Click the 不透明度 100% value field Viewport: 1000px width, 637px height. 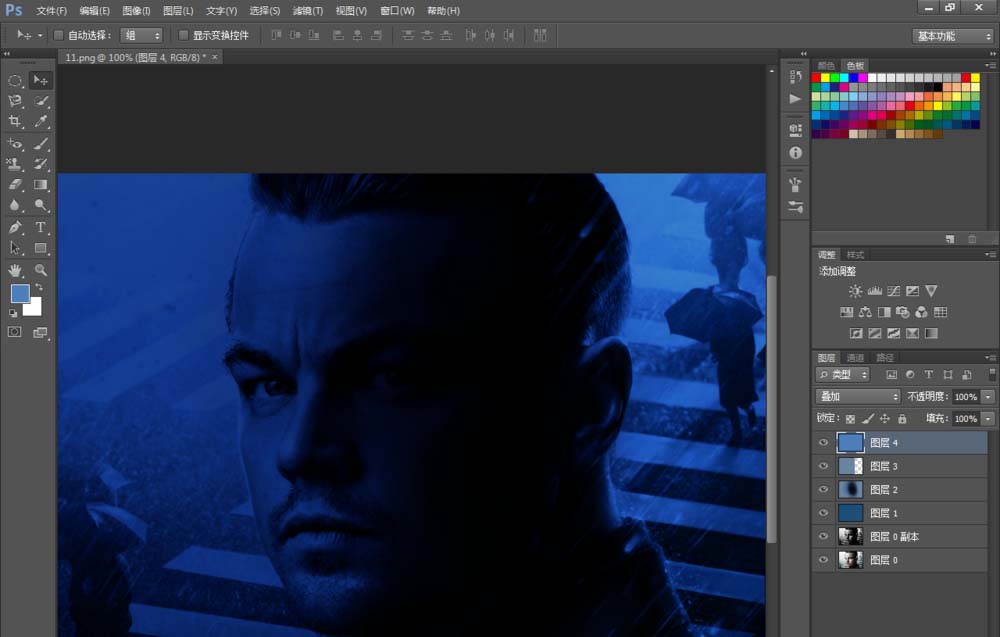point(966,397)
